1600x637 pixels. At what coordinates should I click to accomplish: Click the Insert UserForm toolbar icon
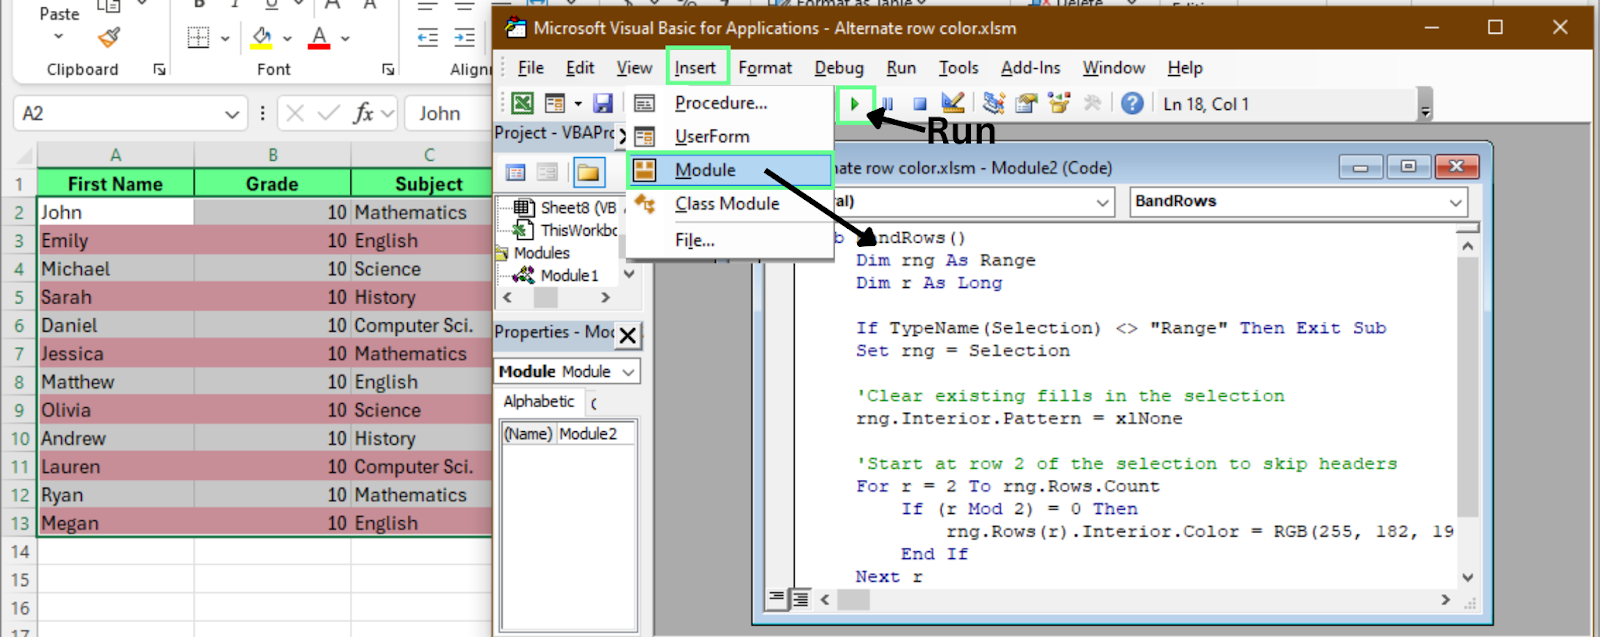click(x=554, y=103)
